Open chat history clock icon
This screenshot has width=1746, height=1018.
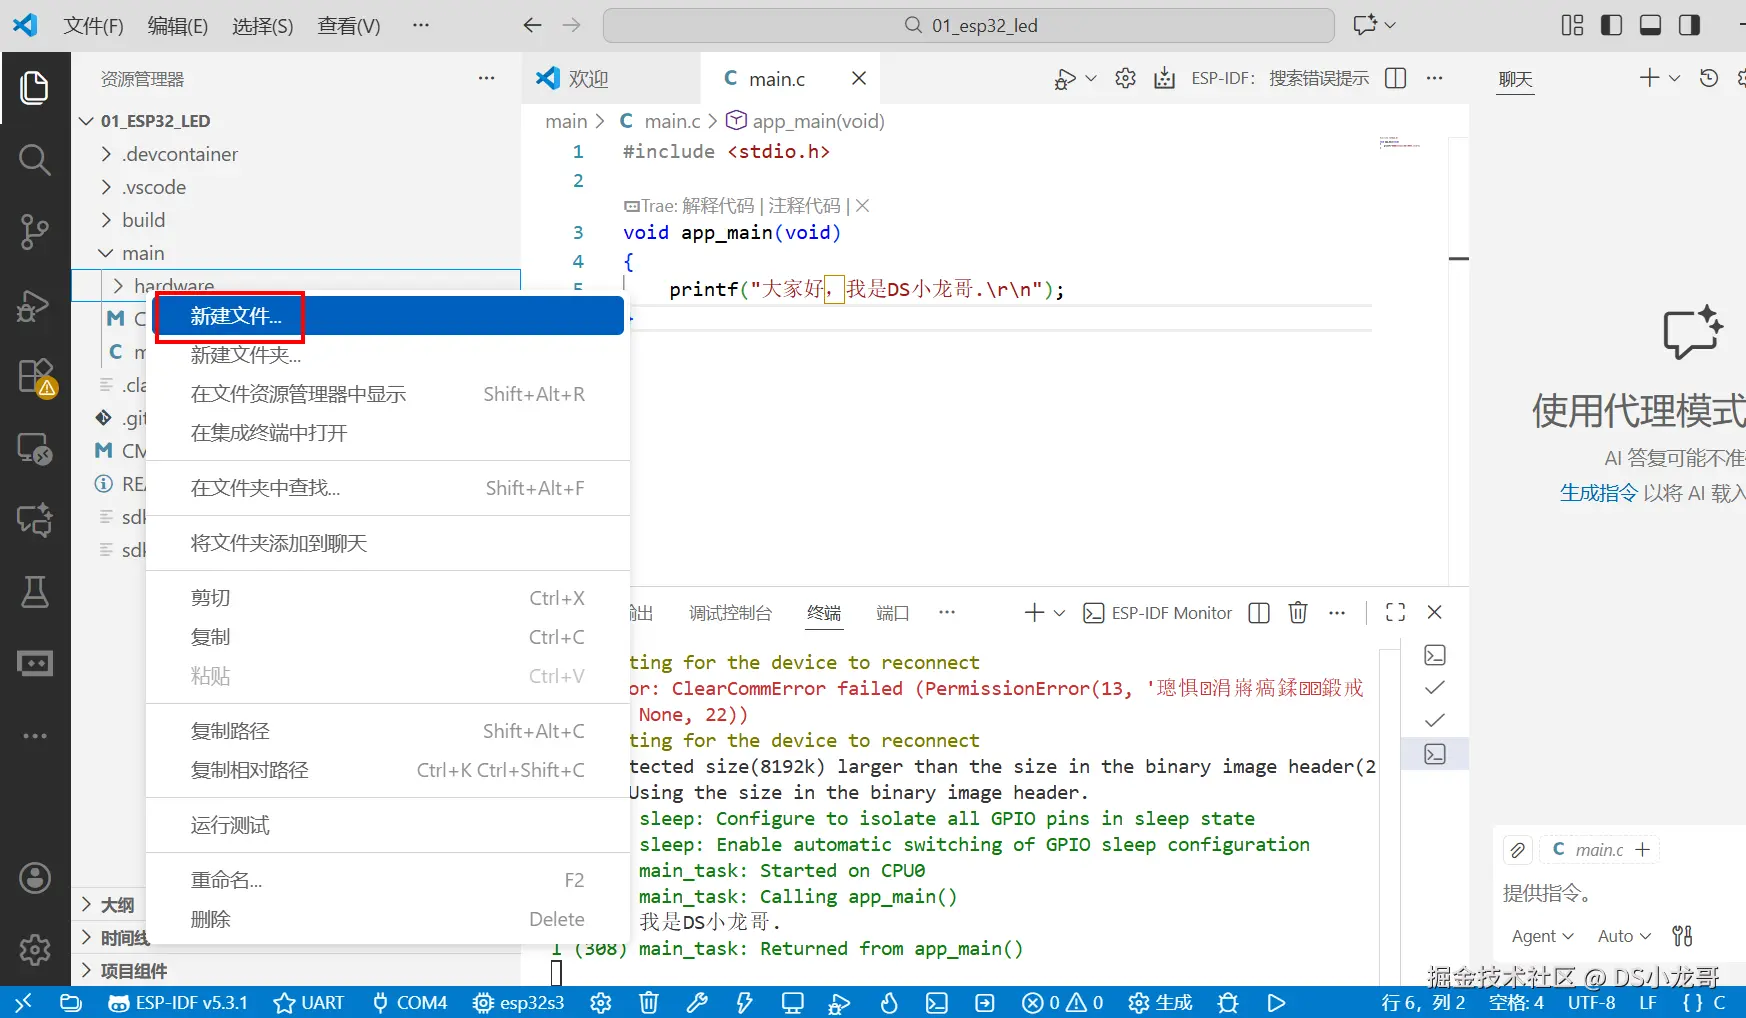tap(1709, 78)
